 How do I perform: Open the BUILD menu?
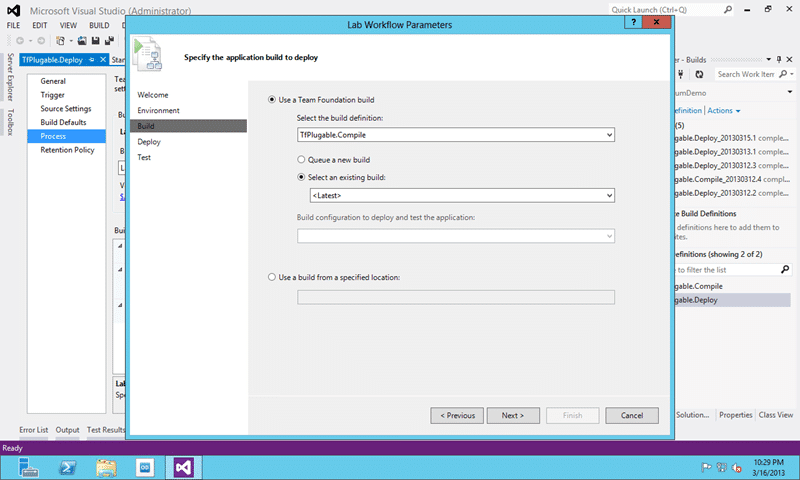coord(99,25)
